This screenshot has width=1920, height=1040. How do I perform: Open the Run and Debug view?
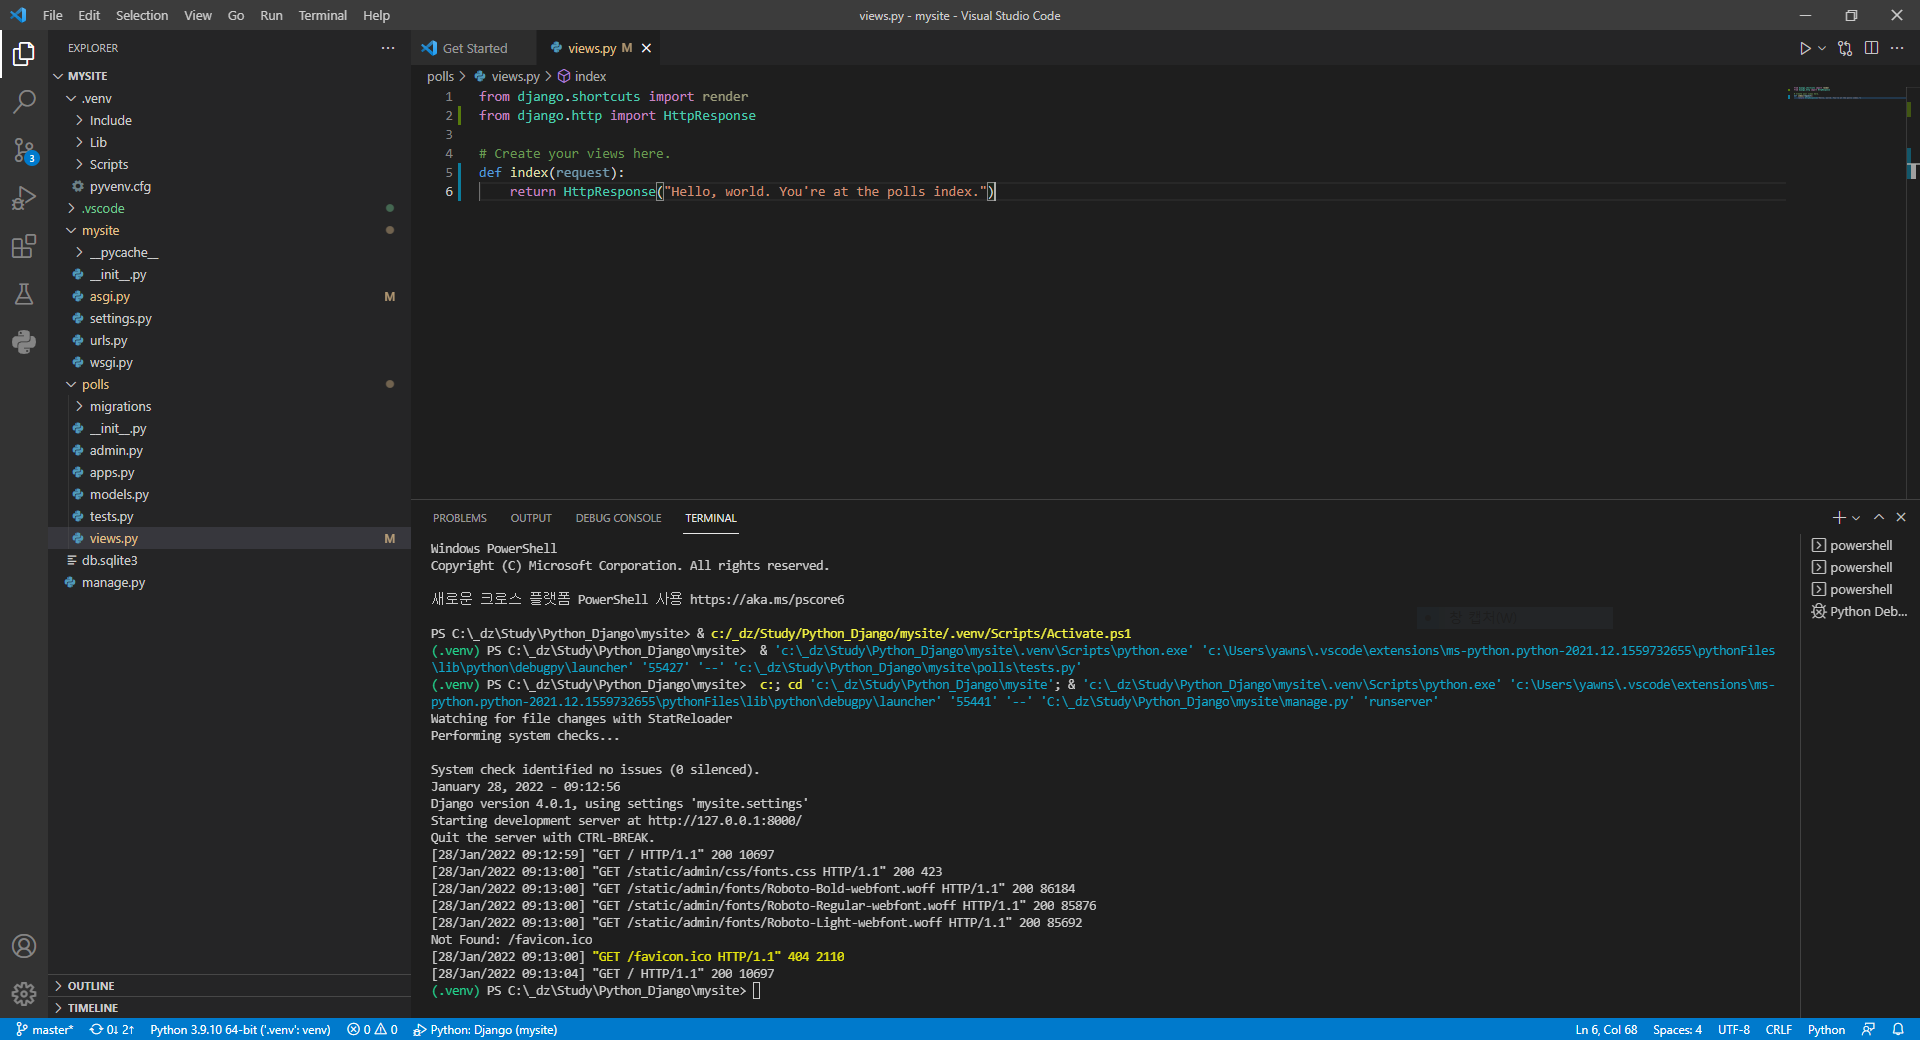tap(24, 198)
